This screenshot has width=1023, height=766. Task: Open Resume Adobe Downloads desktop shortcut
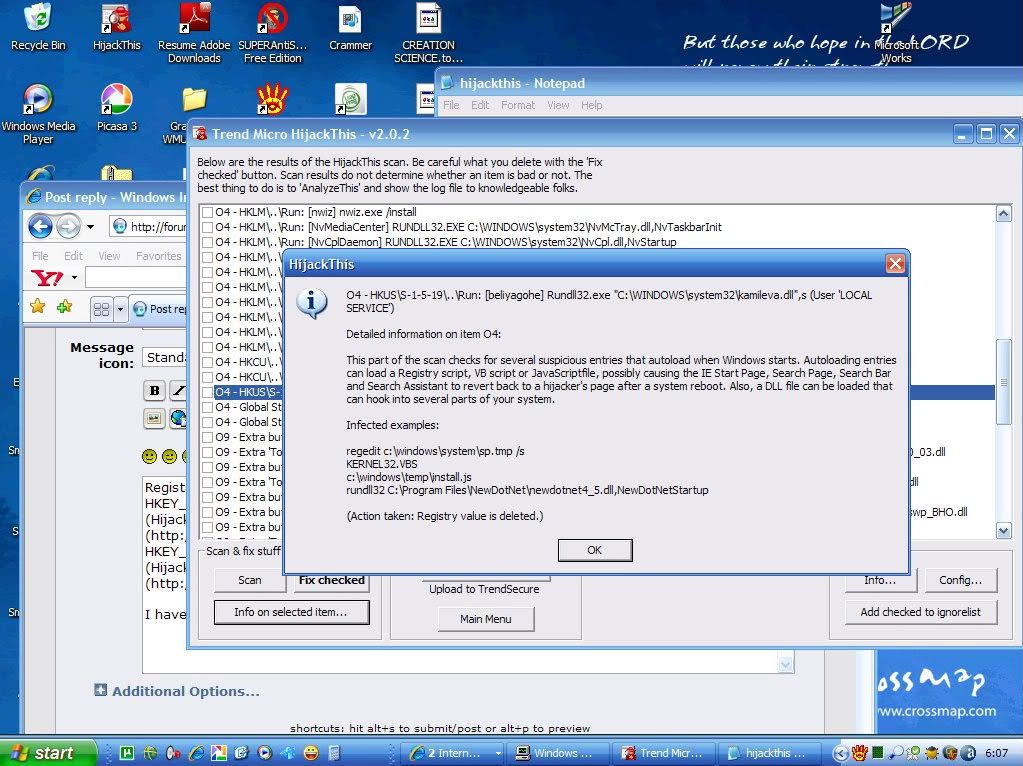click(194, 33)
